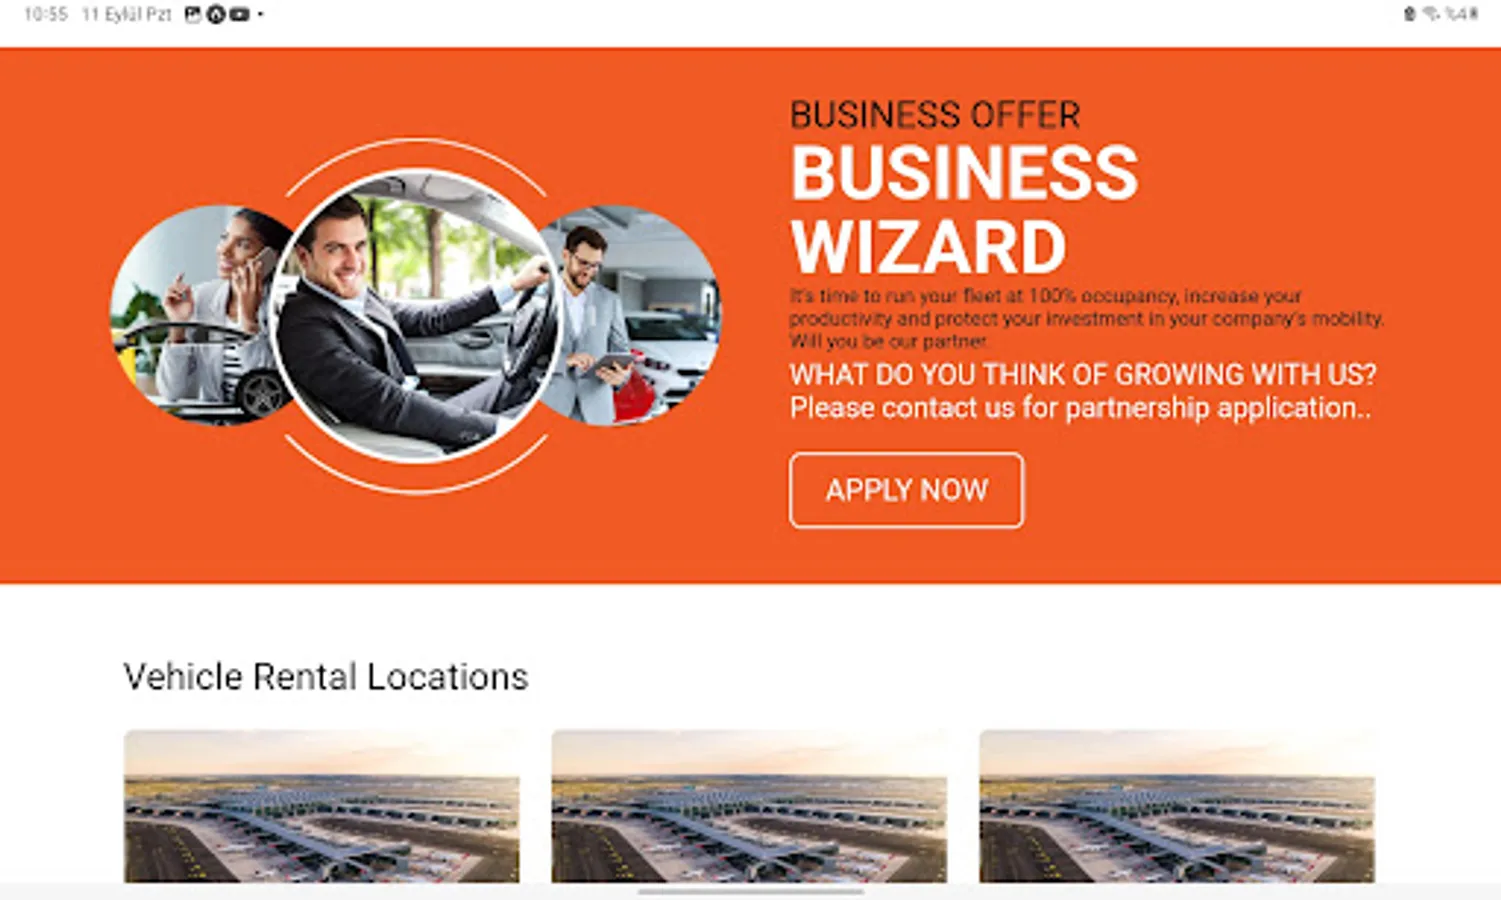Image resolution: width=1501 pixels, height=900 pixels.
Task: Tap the BUSINESS OFFER label
Action: coord(935,115)
